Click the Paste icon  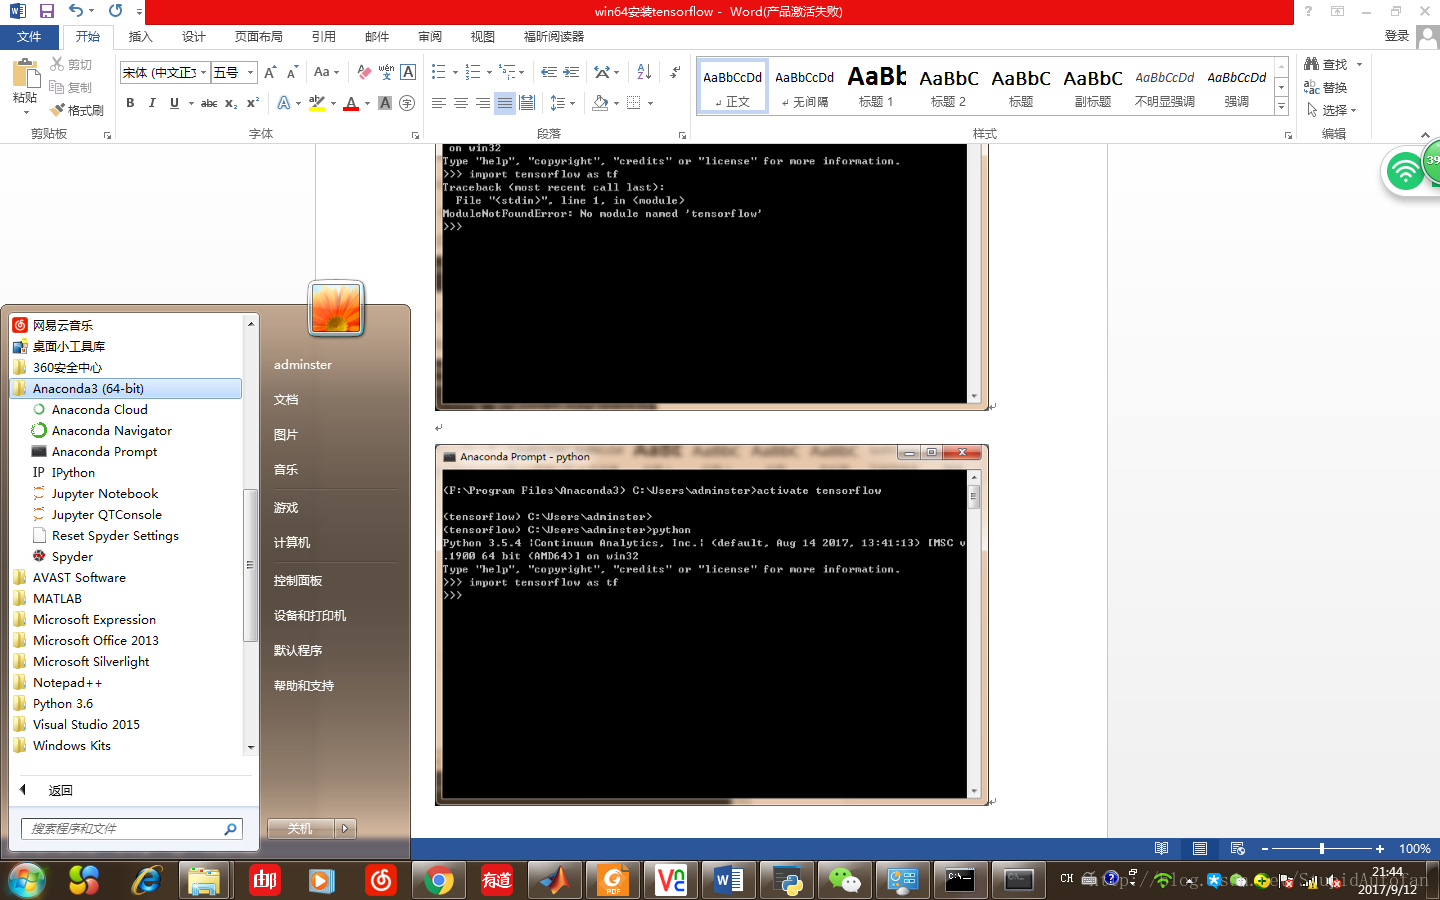click(25, 74)
